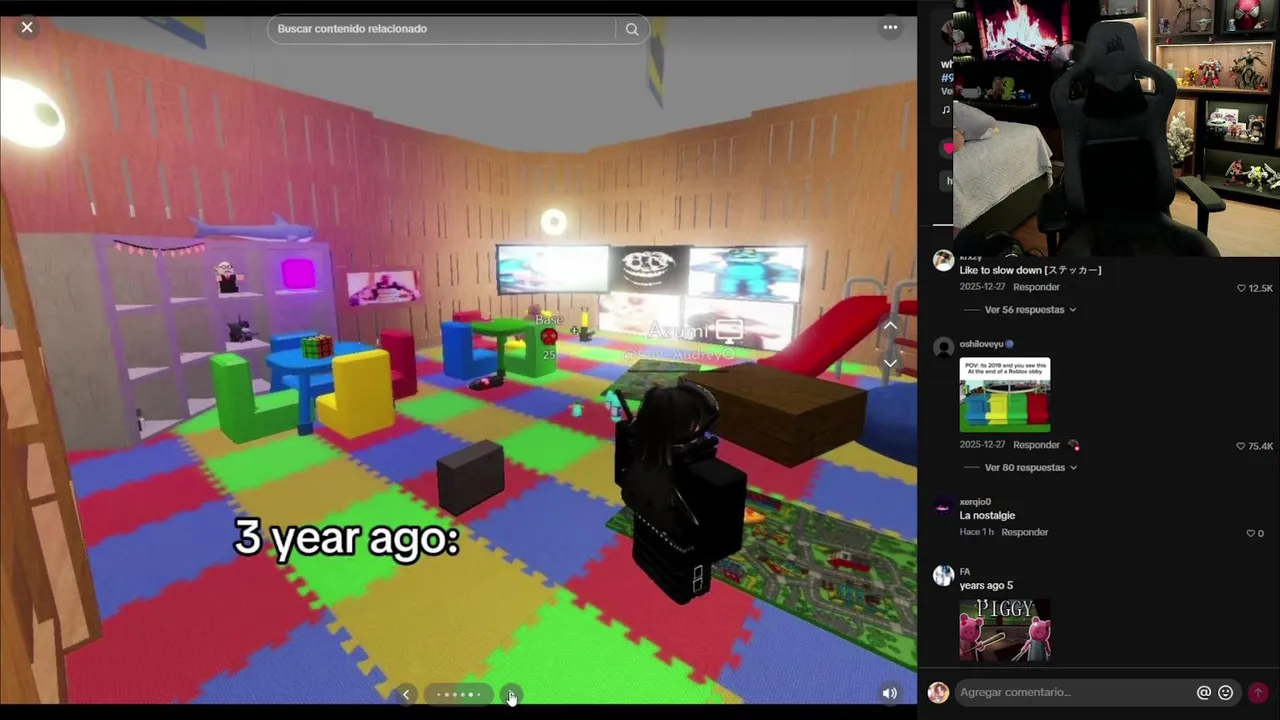This screenshot has height=720, width=1280.
Task: Like the video with the pink heart
Action: (x=948, y=148)
